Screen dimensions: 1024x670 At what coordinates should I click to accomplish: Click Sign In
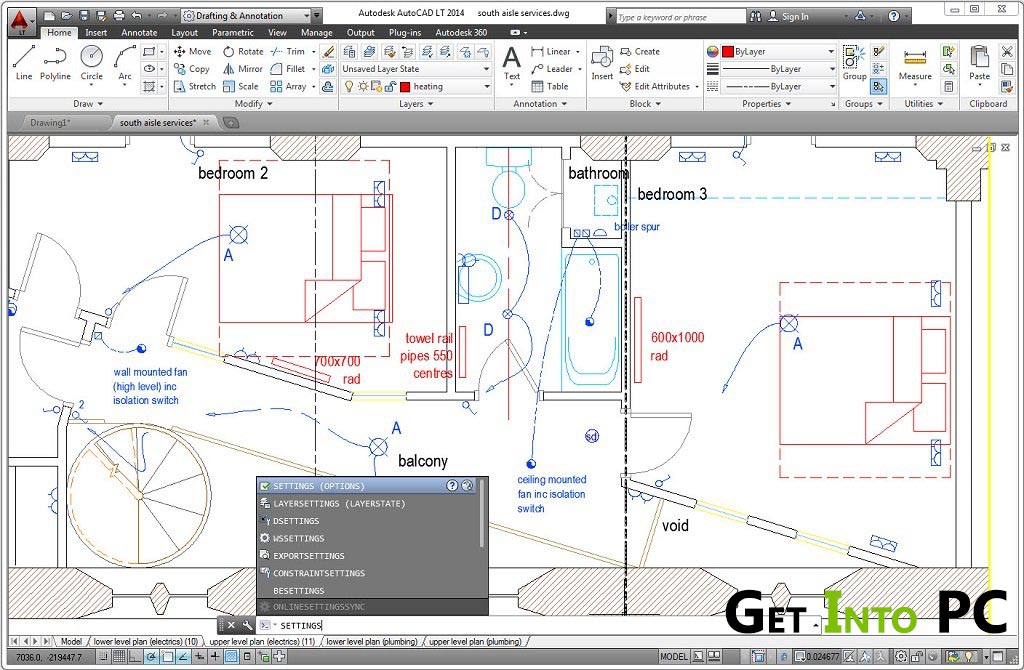pos(788,16)
